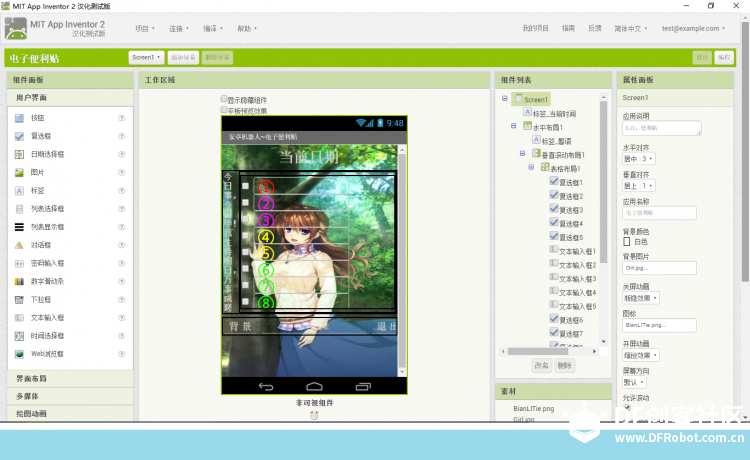Image resolution: width=750 pixels, height=460 pixels.
Task: Click the 水平布局1 layout icon in the component tree
Action: tap(527, 126)
